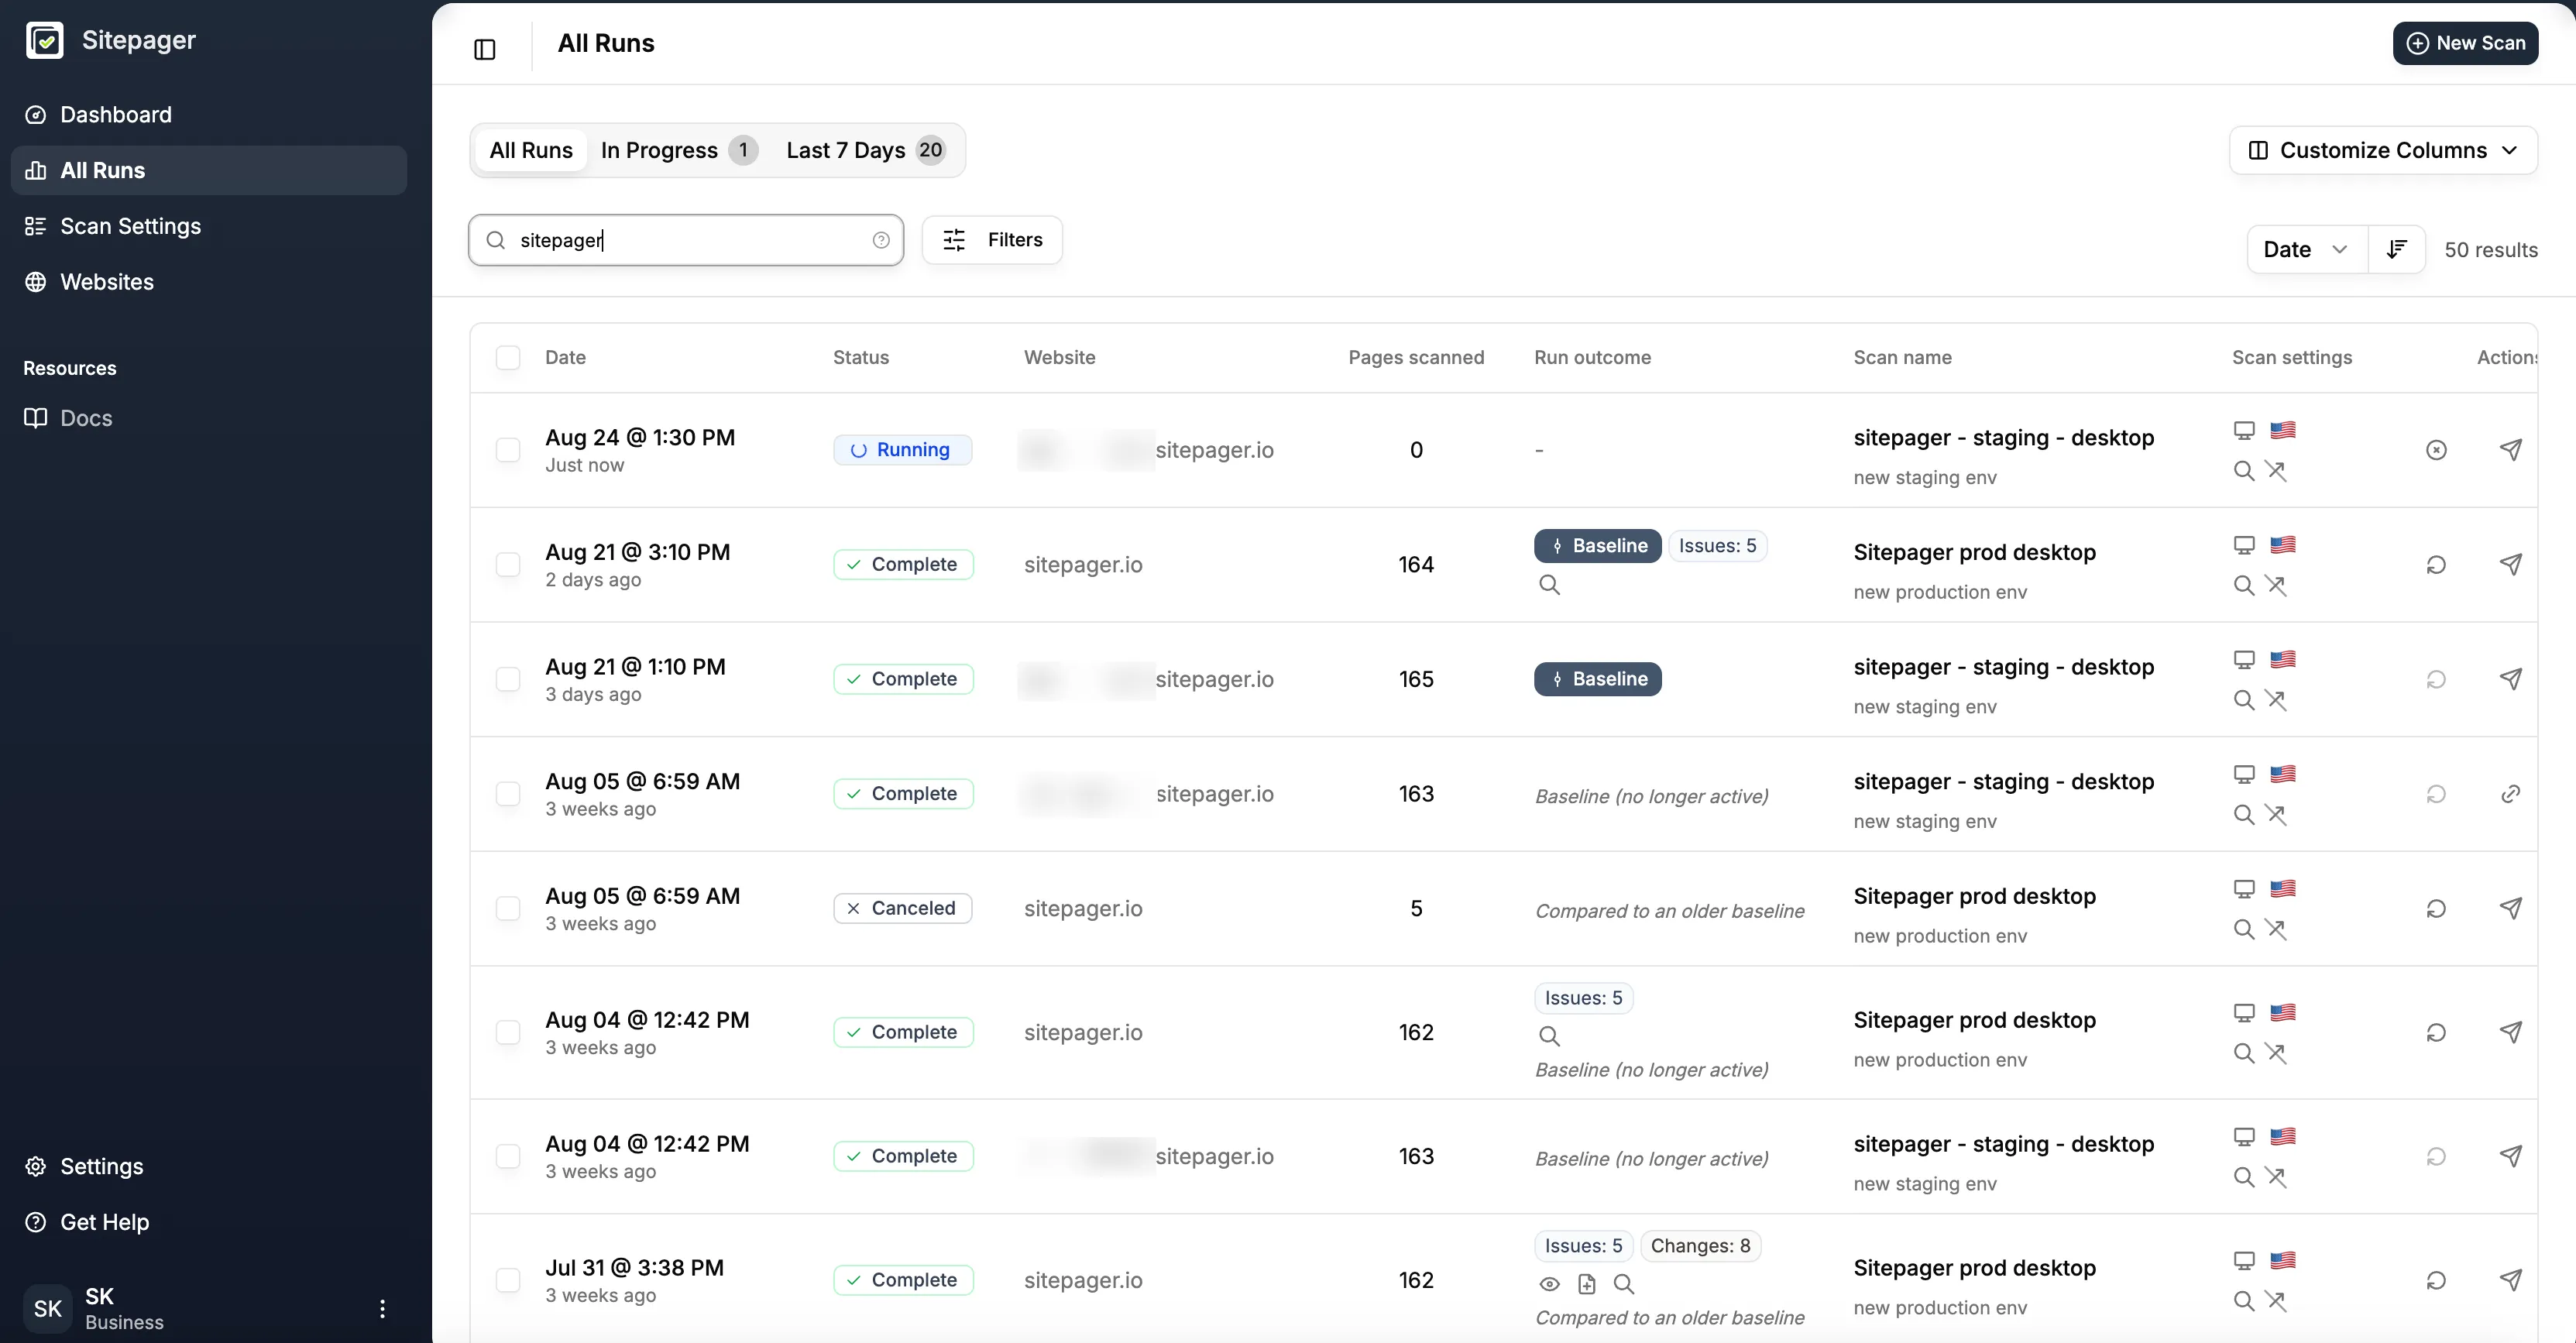The image size is (2576, 1343).
Task: Toggle the sidebar panel icon
Action: tap(485, 49)
